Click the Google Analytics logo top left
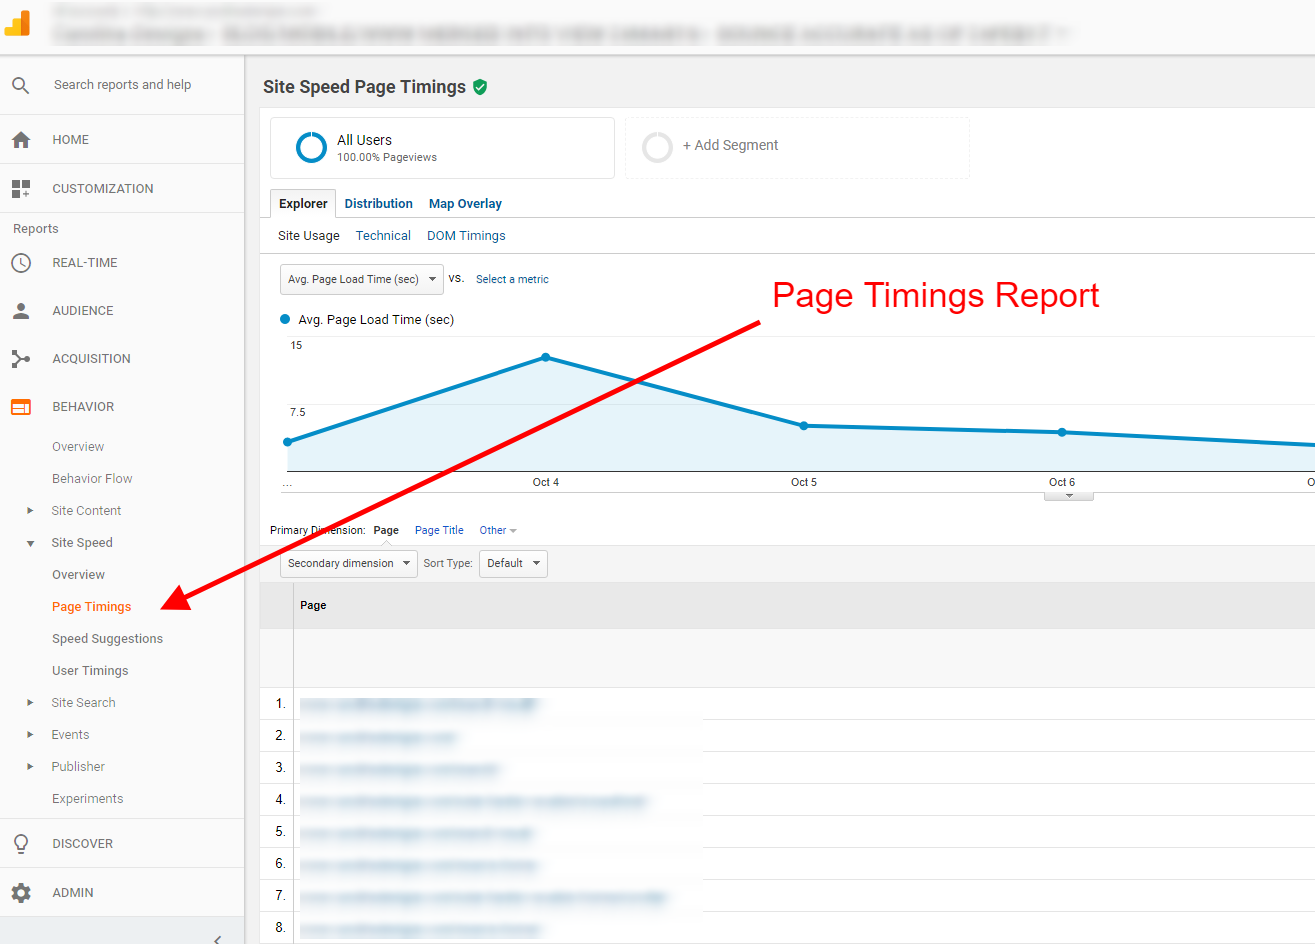1315x944 pixels. [17, 21]
